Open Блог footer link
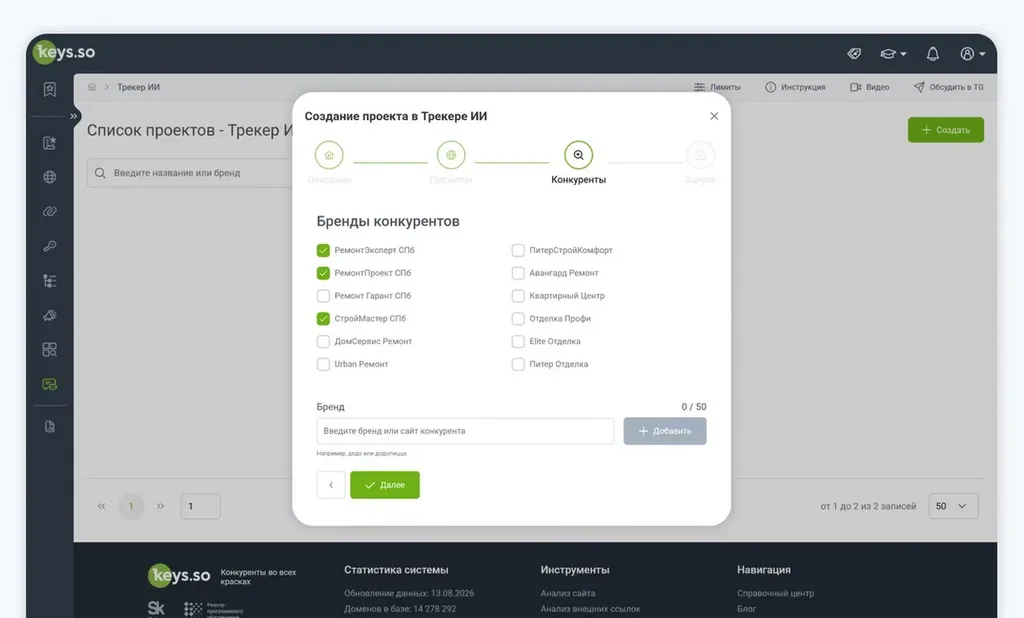Image resolution: width=1024 pixels, height=618 pixels. coord(746,609)
